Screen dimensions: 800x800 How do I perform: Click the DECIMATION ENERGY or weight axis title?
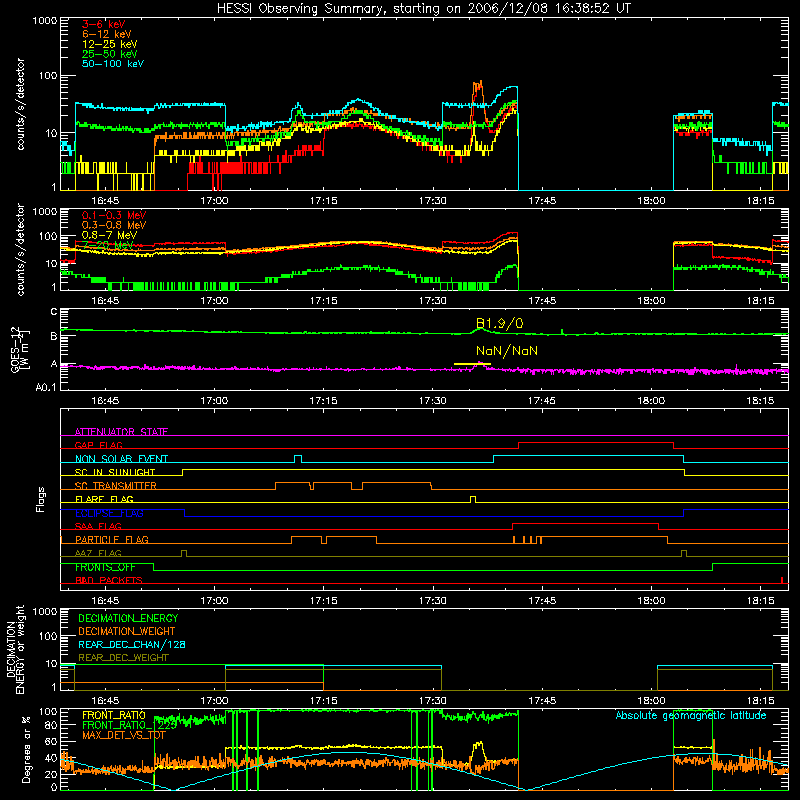[x=15, y=649]
